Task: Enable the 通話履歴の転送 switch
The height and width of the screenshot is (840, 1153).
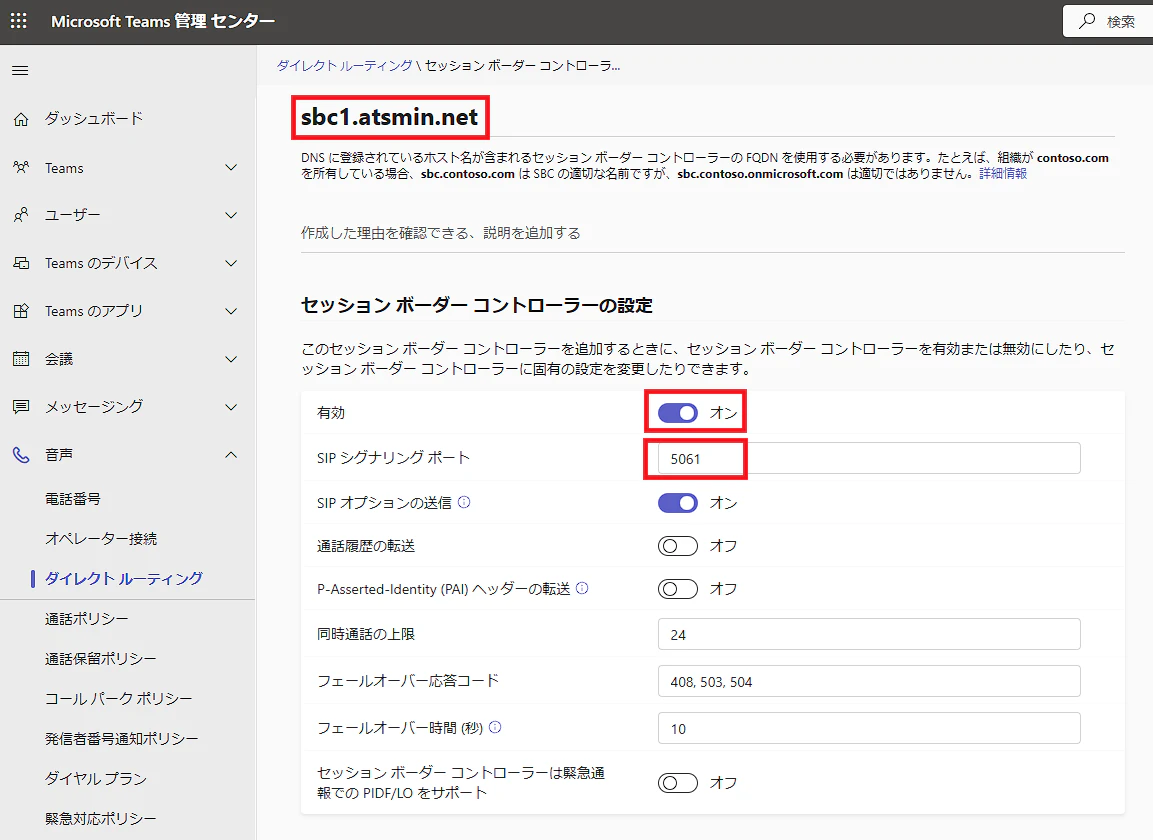Action: coord(677,546)
